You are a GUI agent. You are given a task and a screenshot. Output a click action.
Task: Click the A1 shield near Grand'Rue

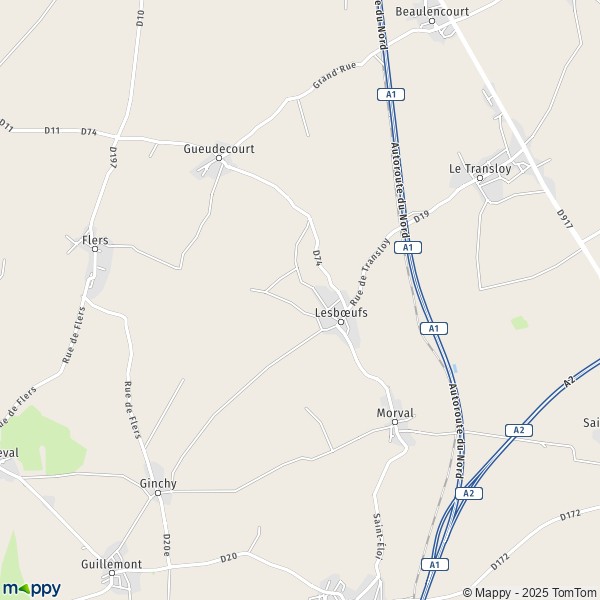point(391,95)
